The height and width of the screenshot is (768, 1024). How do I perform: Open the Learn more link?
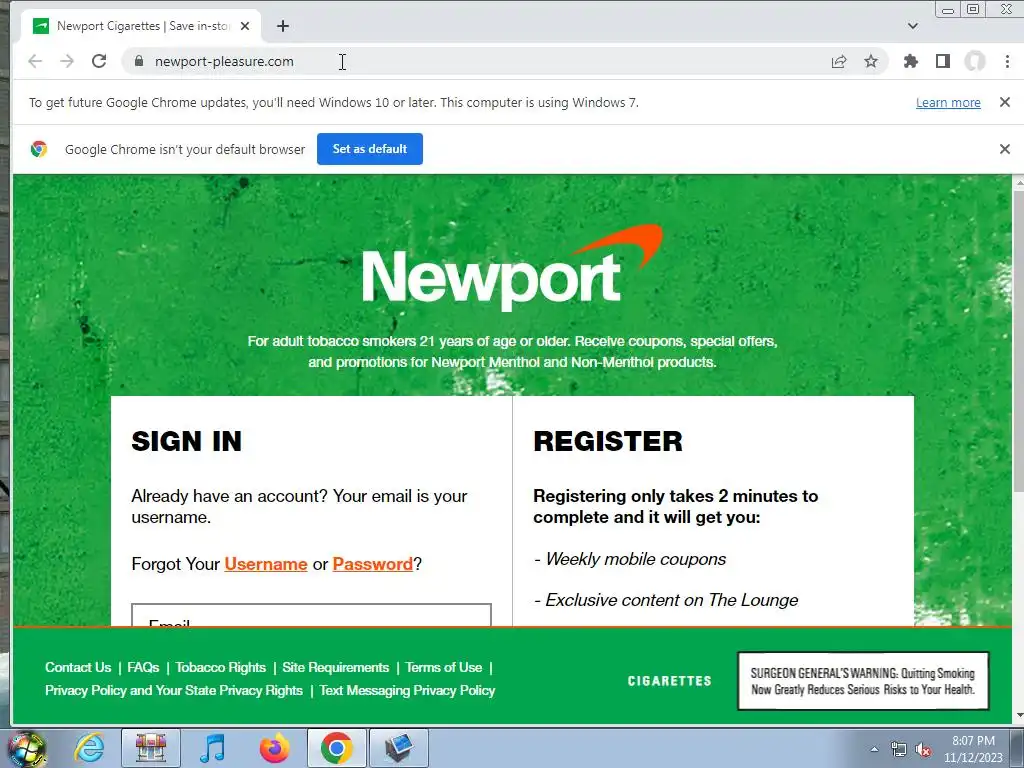[948, 103]
